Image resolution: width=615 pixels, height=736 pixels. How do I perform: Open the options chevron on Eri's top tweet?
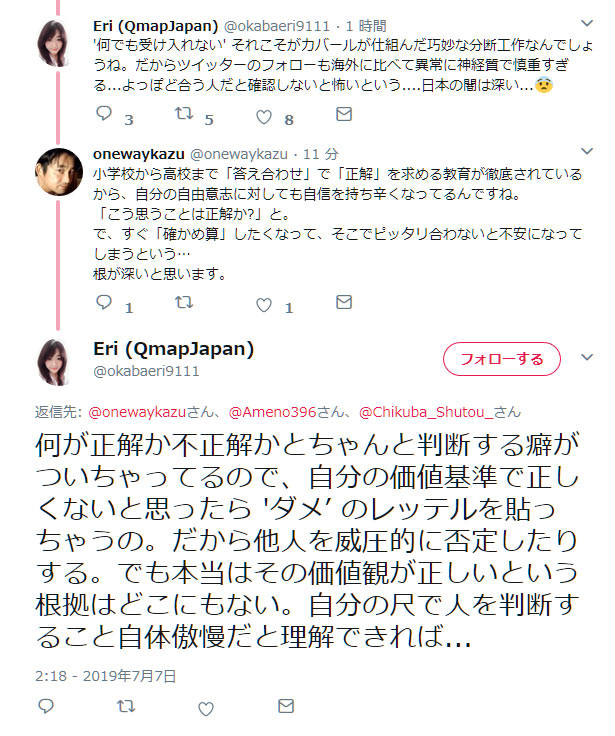587,23
